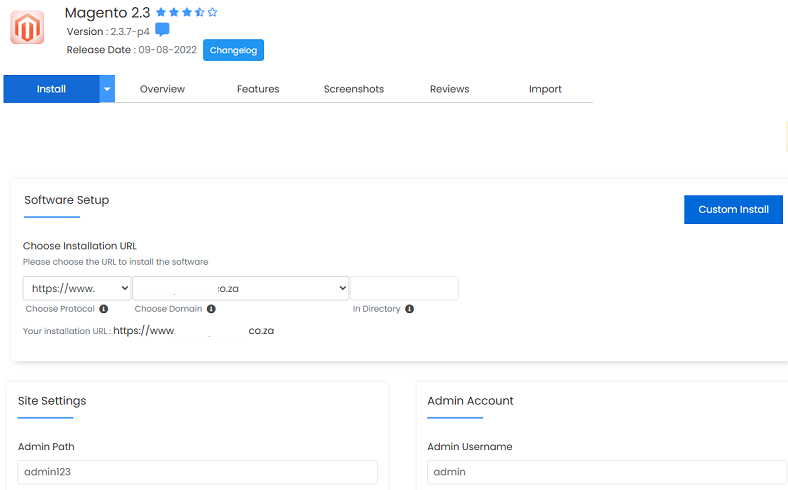Viewport: 788px width, 490px height.
Task: Switch to the Features tab
Action: (x=258, y=89)
